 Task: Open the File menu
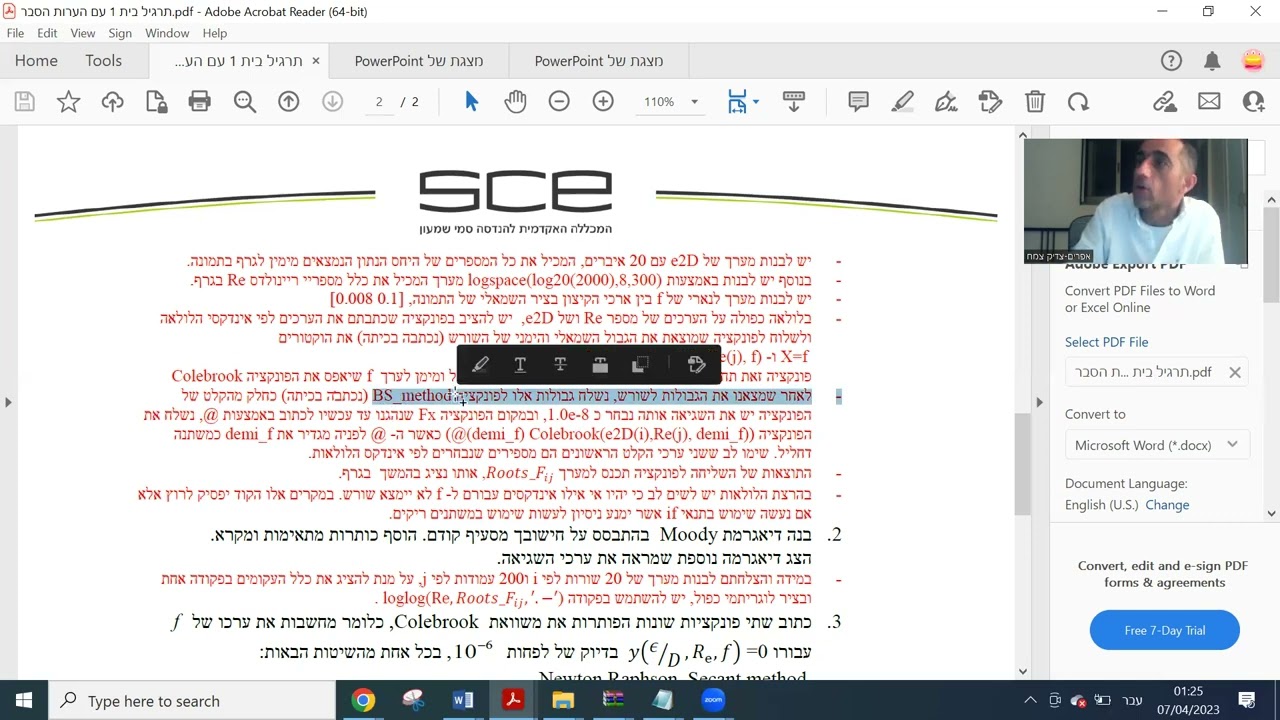coord(15,33)
